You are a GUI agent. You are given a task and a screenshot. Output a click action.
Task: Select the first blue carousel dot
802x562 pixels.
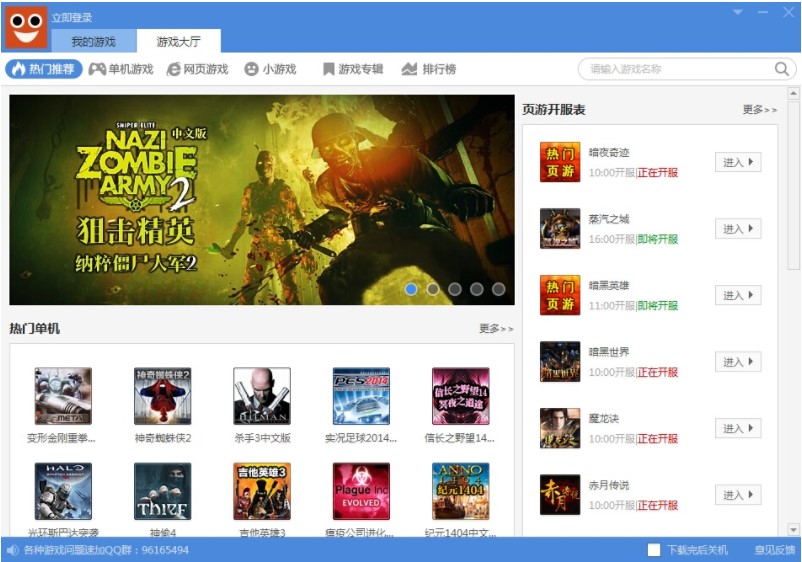point(411,289)
